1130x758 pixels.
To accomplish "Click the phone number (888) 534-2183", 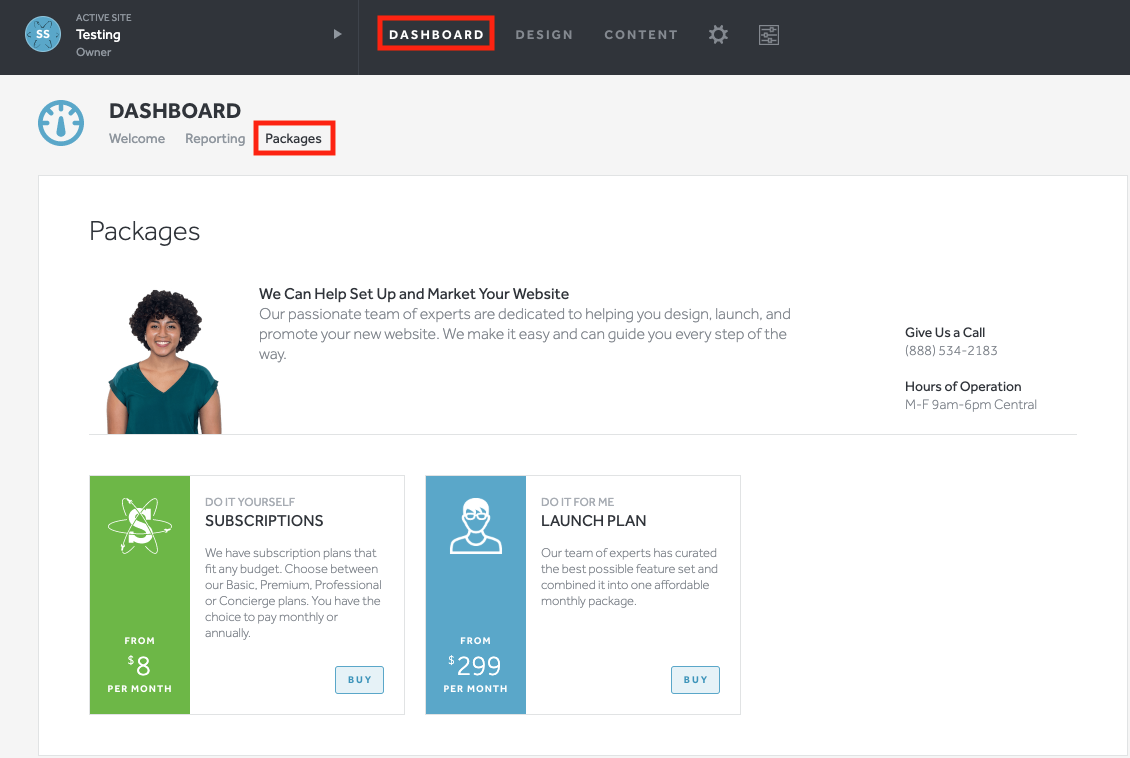I will [x=951, y=351].
